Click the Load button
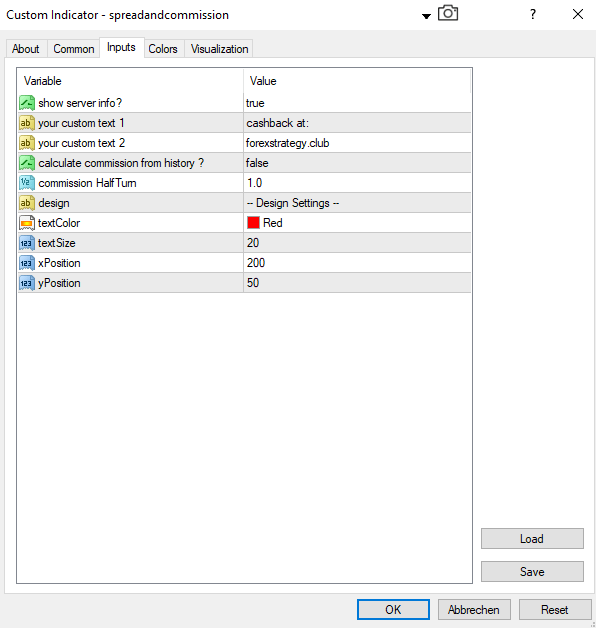This screenshot has width=596, height=628. point(532,539)
